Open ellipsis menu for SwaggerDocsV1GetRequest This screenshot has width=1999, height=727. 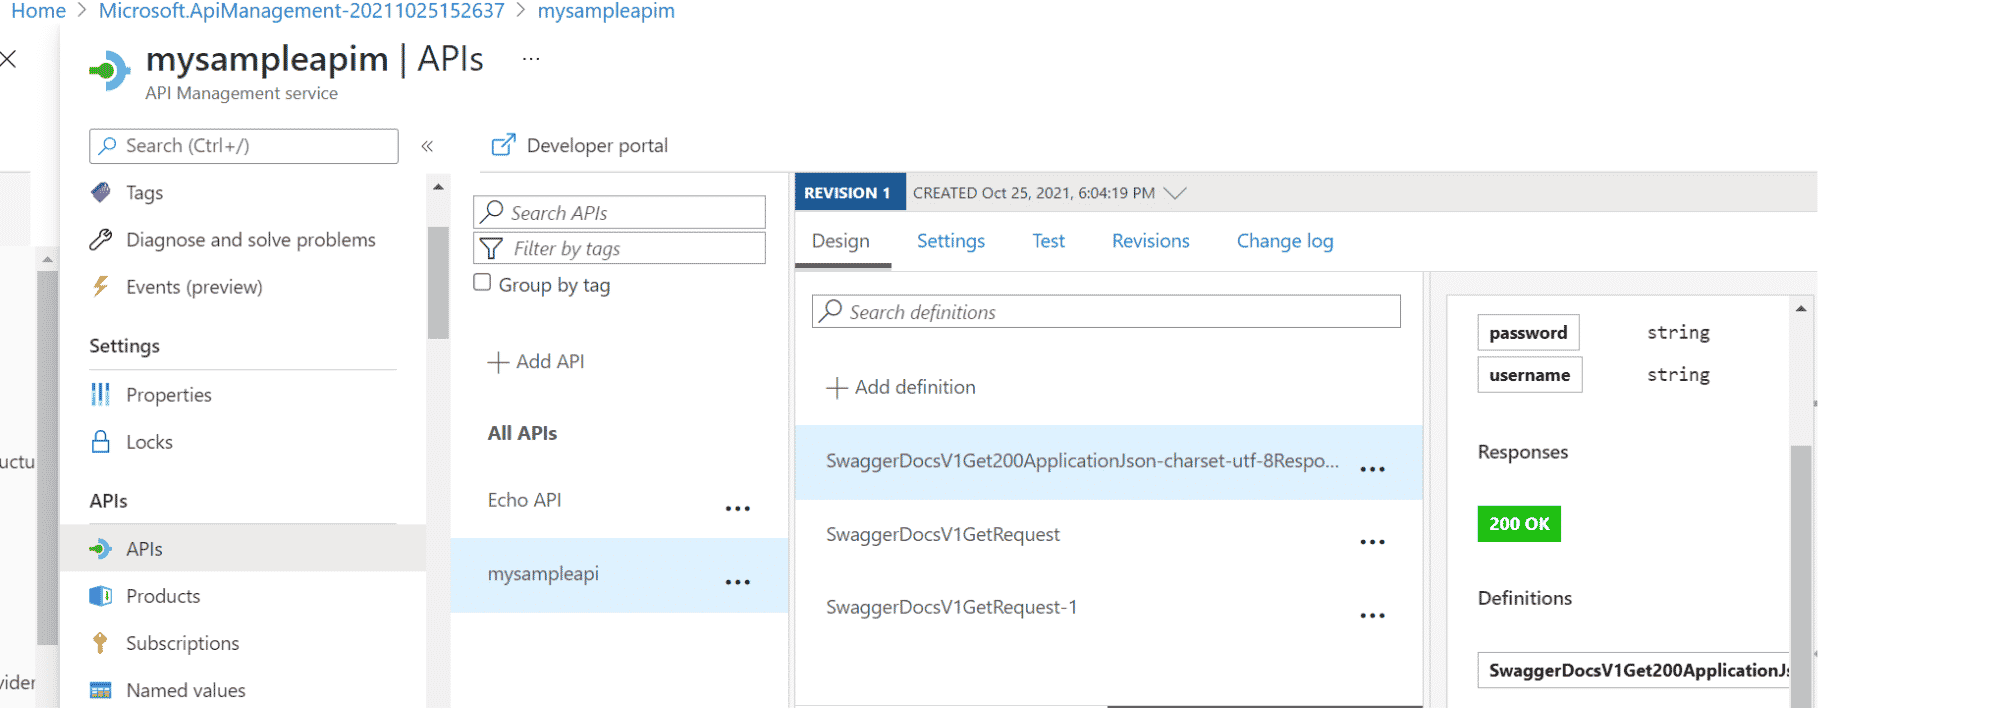coord(1373,542)
